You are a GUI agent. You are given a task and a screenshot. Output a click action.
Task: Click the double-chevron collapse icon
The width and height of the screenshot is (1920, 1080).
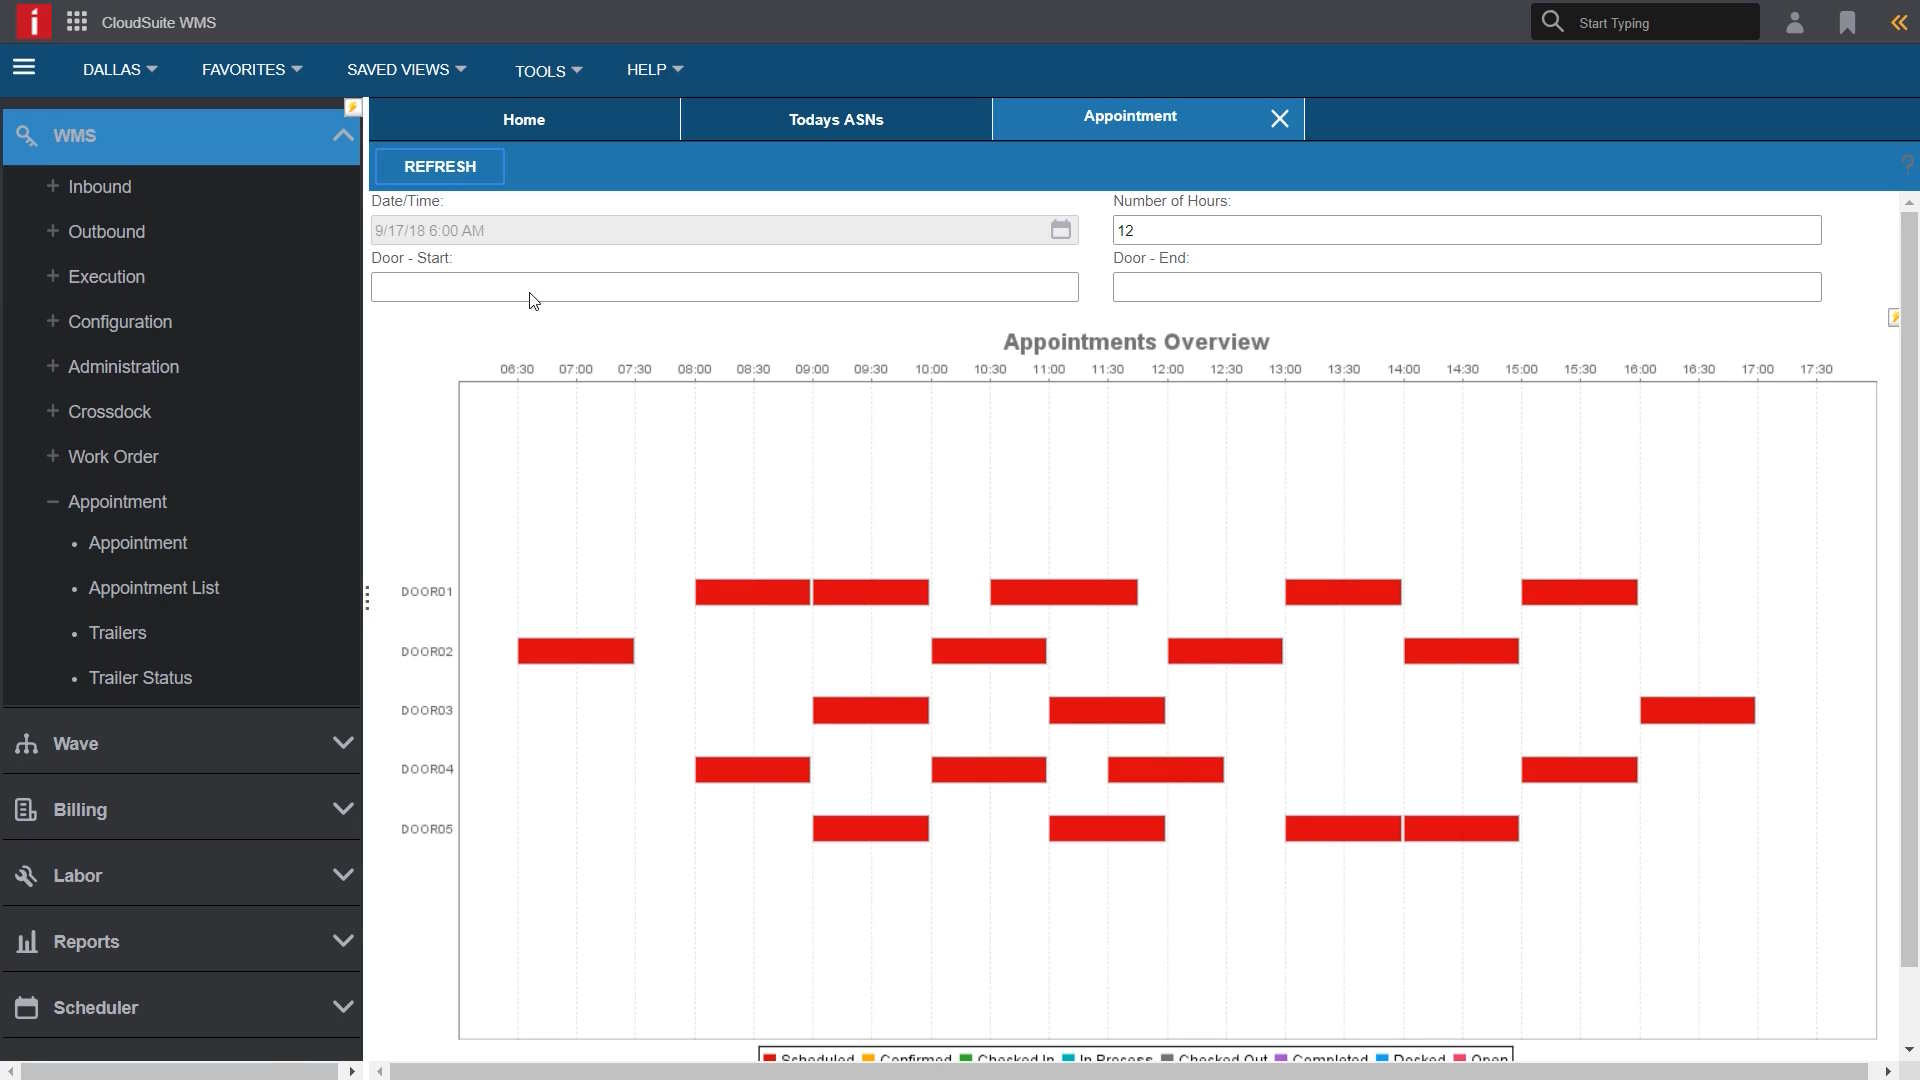[1898, 22]
